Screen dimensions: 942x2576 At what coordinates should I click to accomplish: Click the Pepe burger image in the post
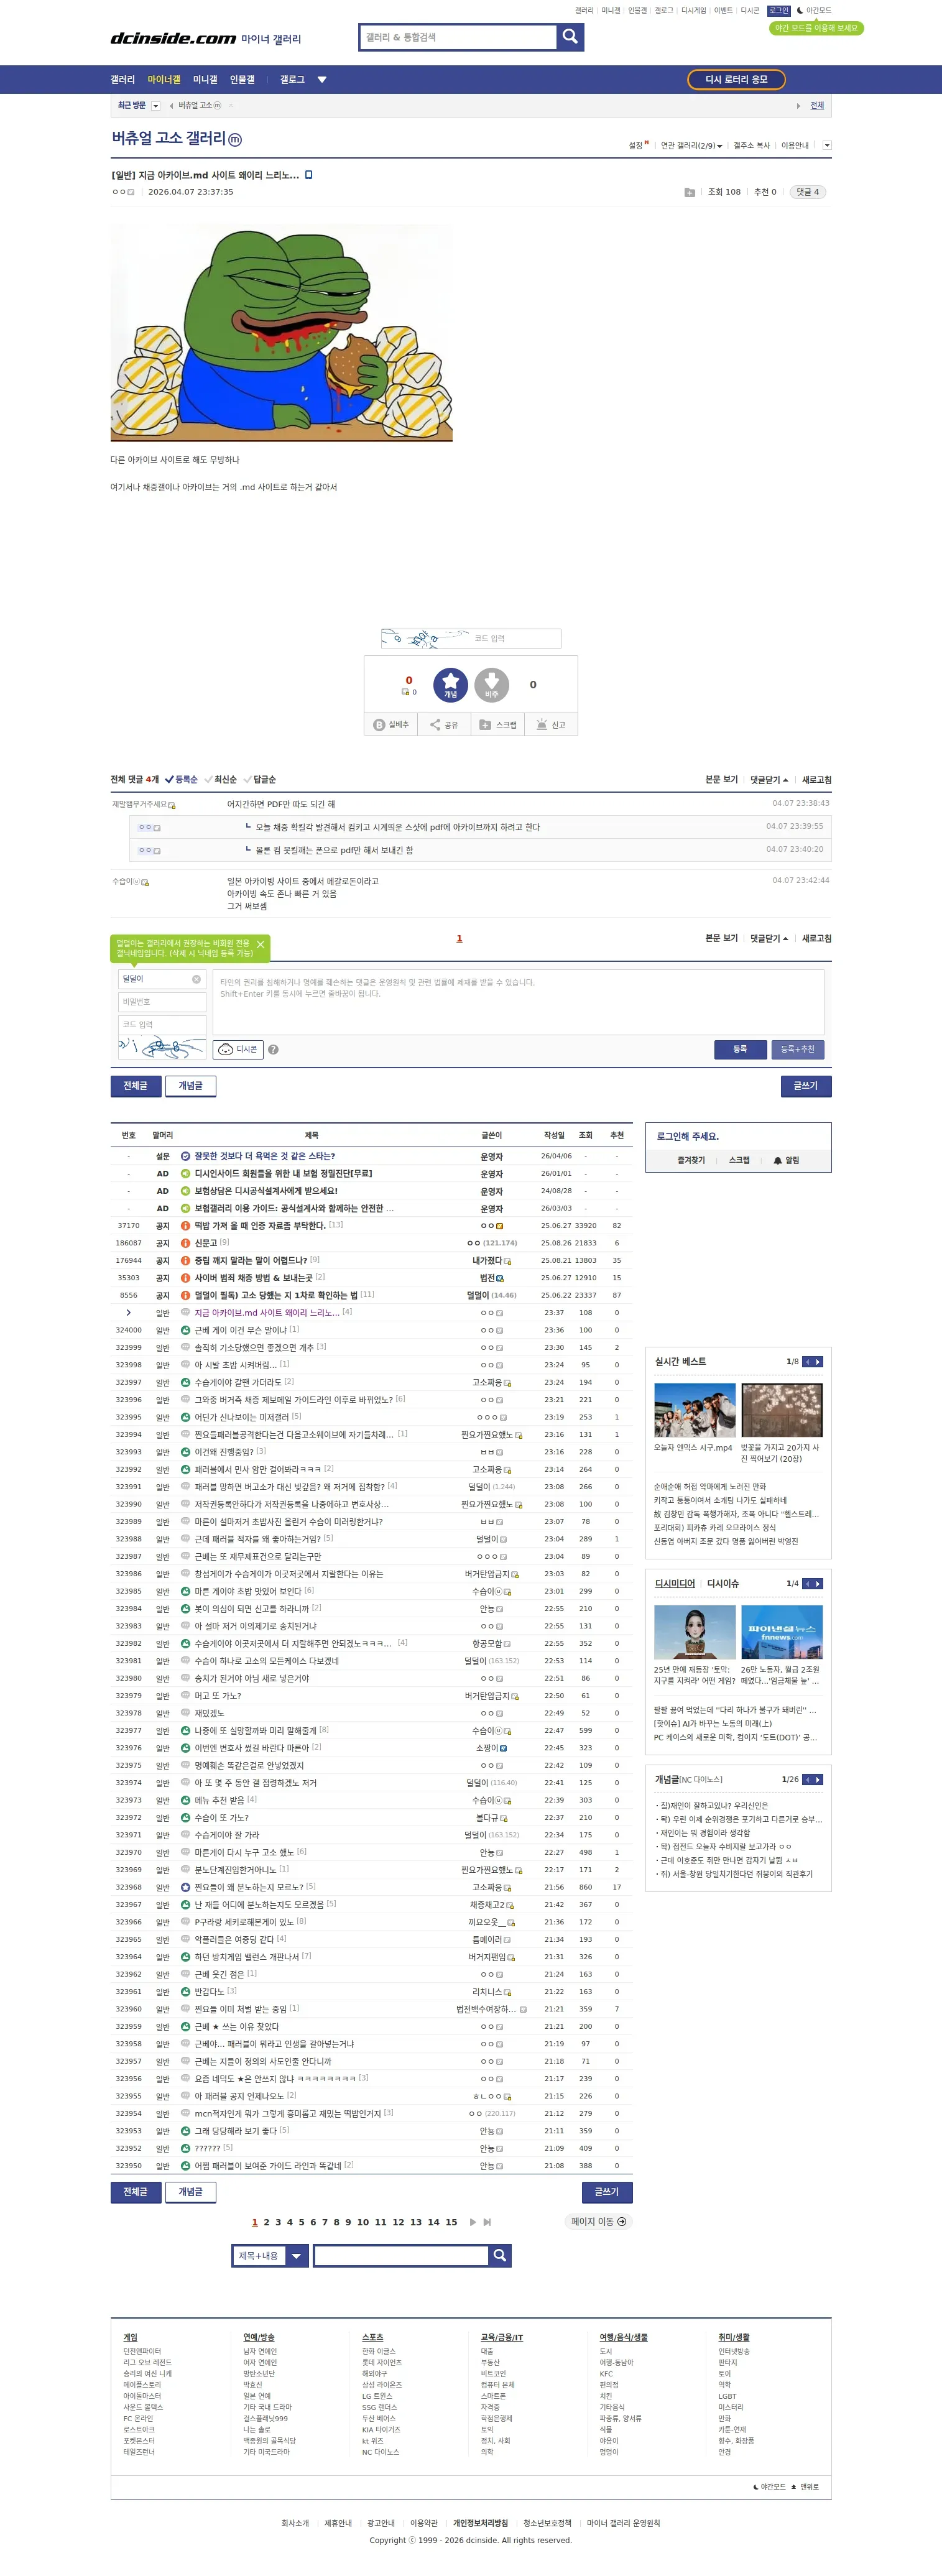281,332
